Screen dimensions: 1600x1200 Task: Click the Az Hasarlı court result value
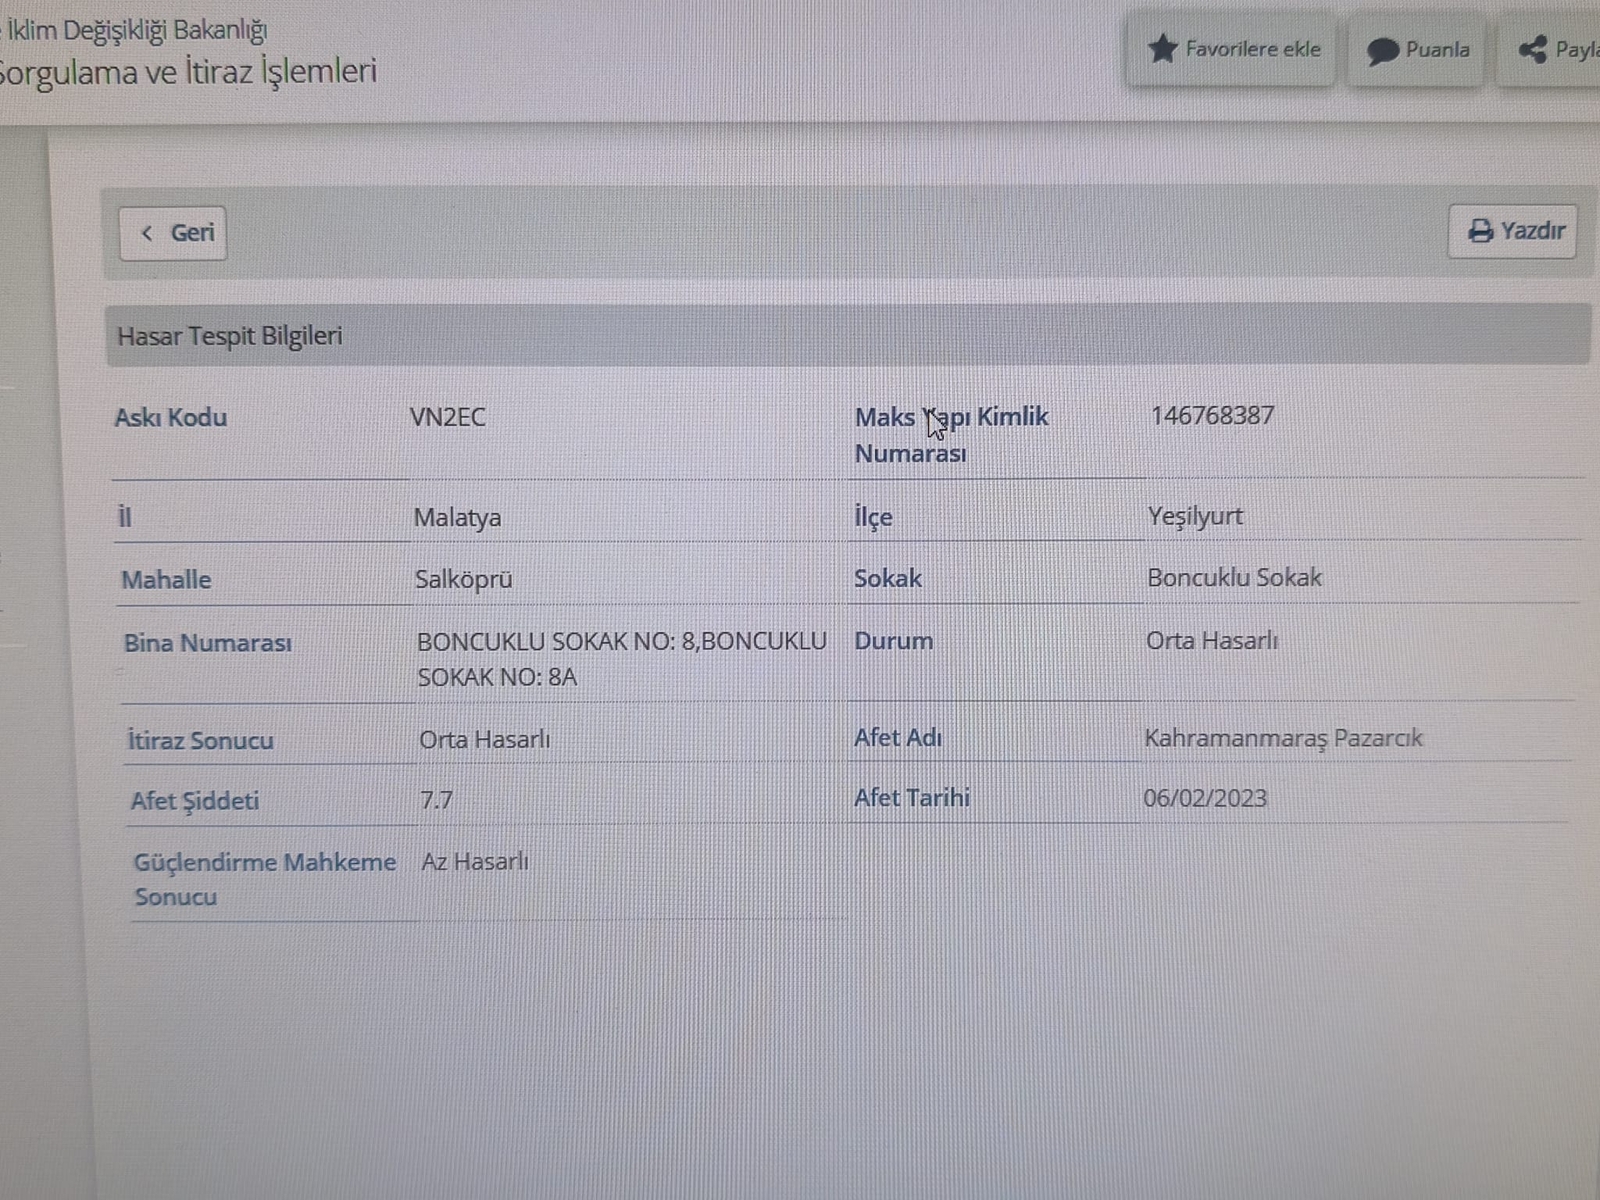click(x=475, y=861)
